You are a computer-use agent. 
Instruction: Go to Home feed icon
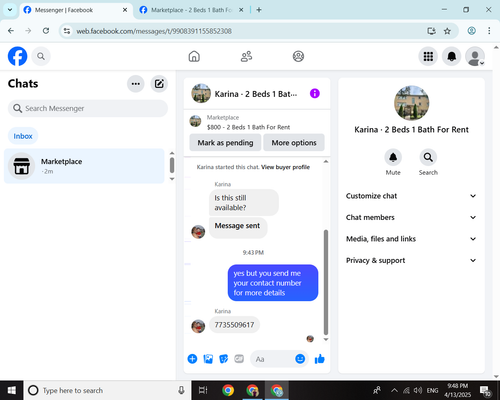click(194, 56)
